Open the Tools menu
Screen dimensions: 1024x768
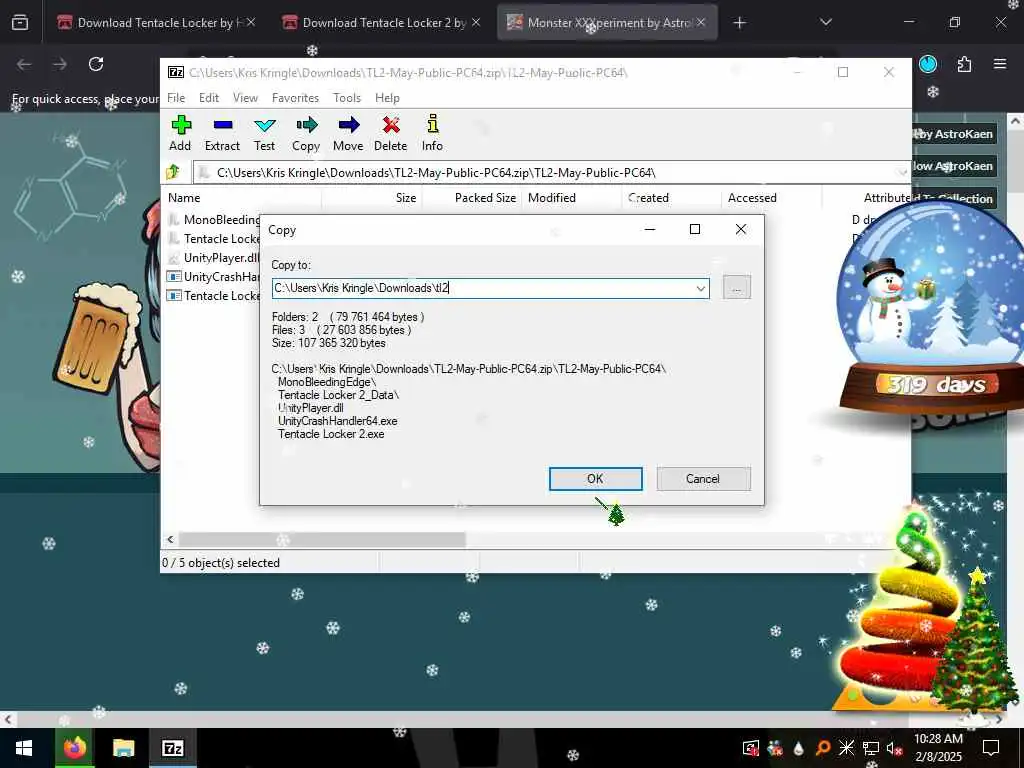click(x=347, y=98)
